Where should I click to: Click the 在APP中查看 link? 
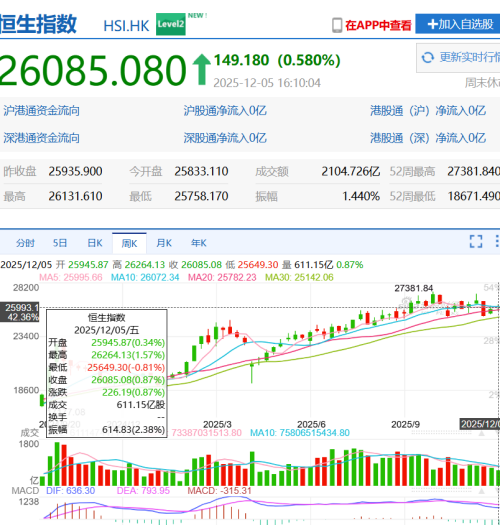click(378, 25)
